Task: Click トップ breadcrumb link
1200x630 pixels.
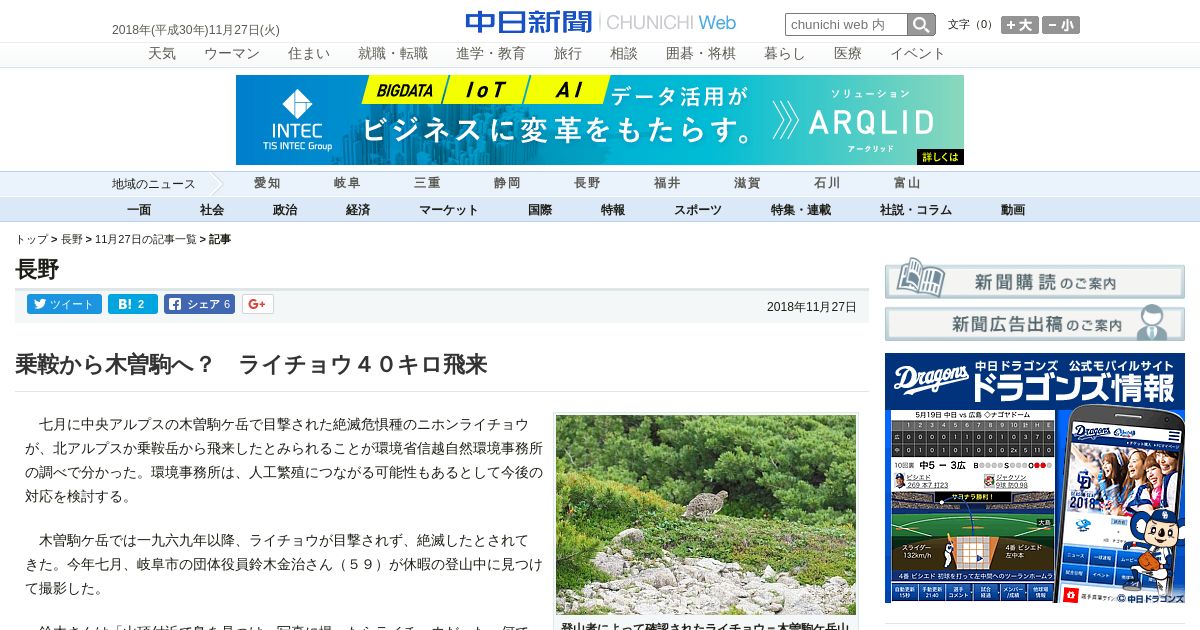Action: [31, 240]
